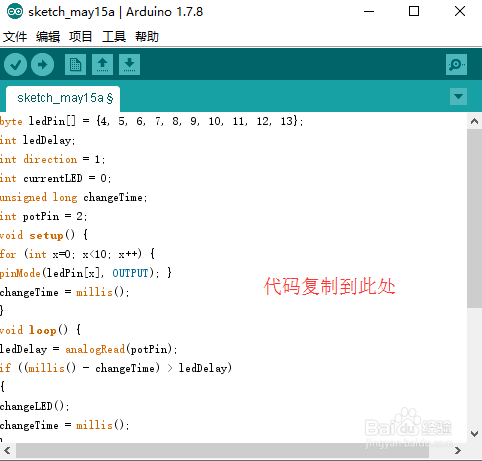
Task: Open the 工具 menu
Action: point(114,37)
